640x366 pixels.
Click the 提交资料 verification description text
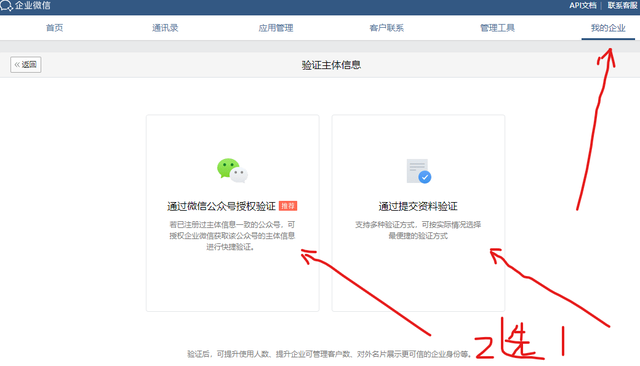(x=418, y=230)
